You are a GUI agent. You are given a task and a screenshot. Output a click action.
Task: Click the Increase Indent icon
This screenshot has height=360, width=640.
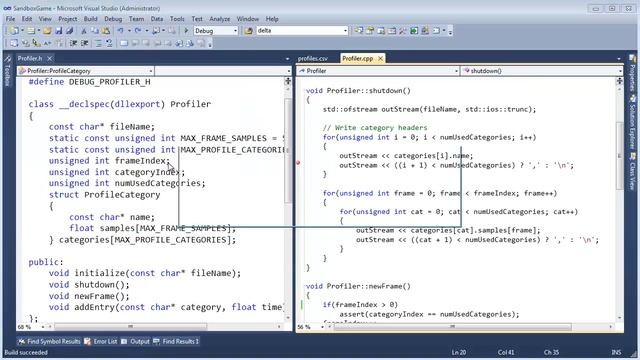[84, 43]
